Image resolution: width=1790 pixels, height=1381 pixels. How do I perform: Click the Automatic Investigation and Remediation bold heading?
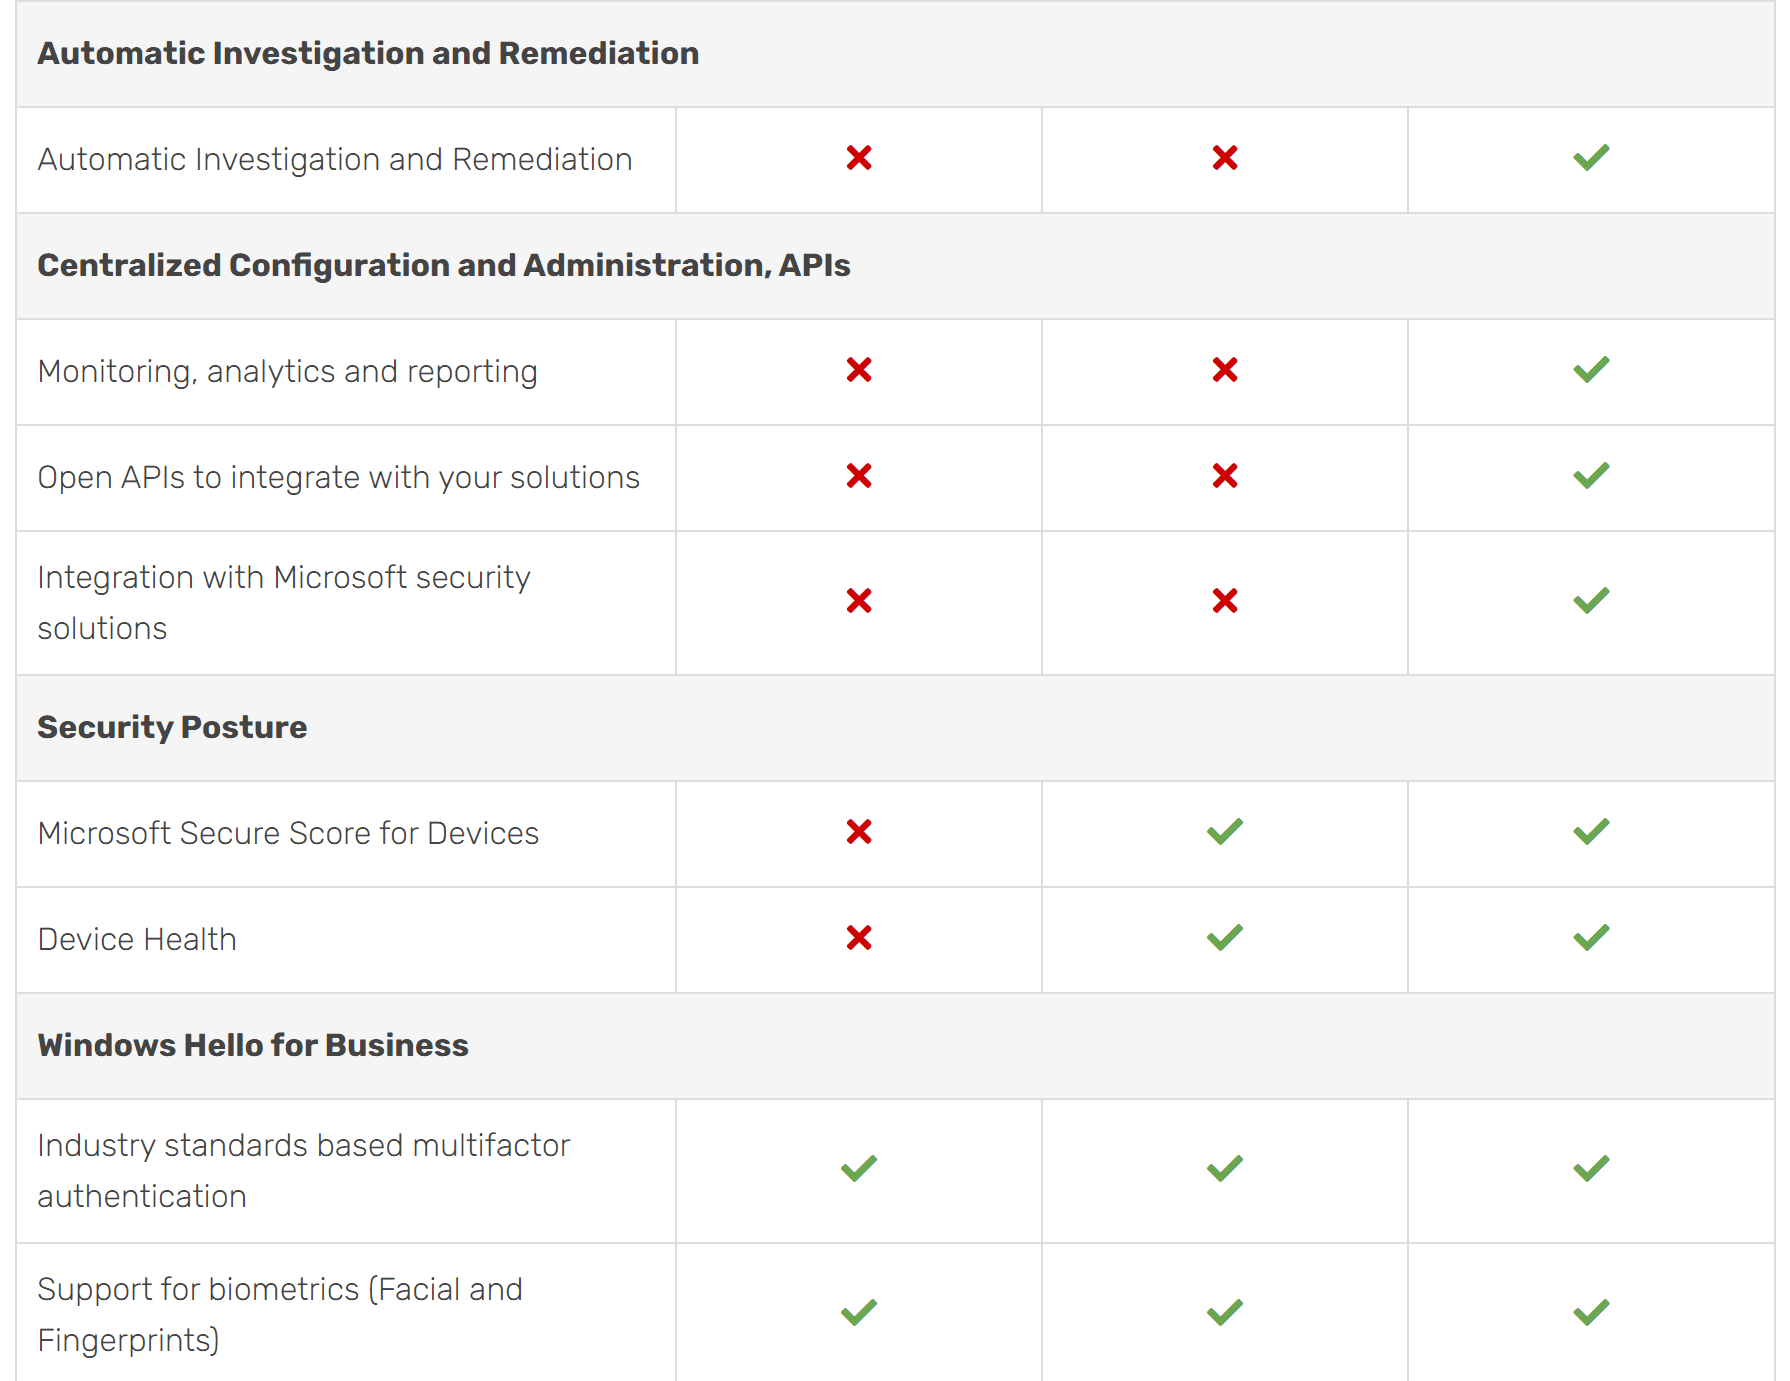click(x=368, y=53)
